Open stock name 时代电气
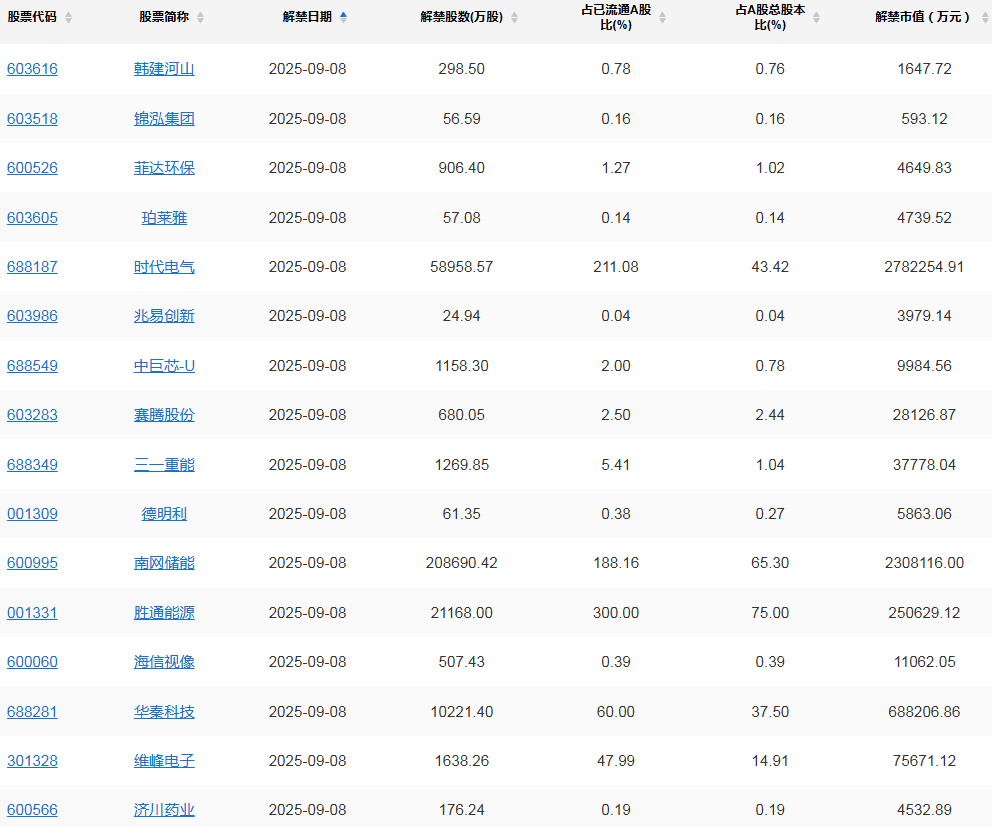Image resolution: width=992 pixels, height=827 pixels. [164, 267]
